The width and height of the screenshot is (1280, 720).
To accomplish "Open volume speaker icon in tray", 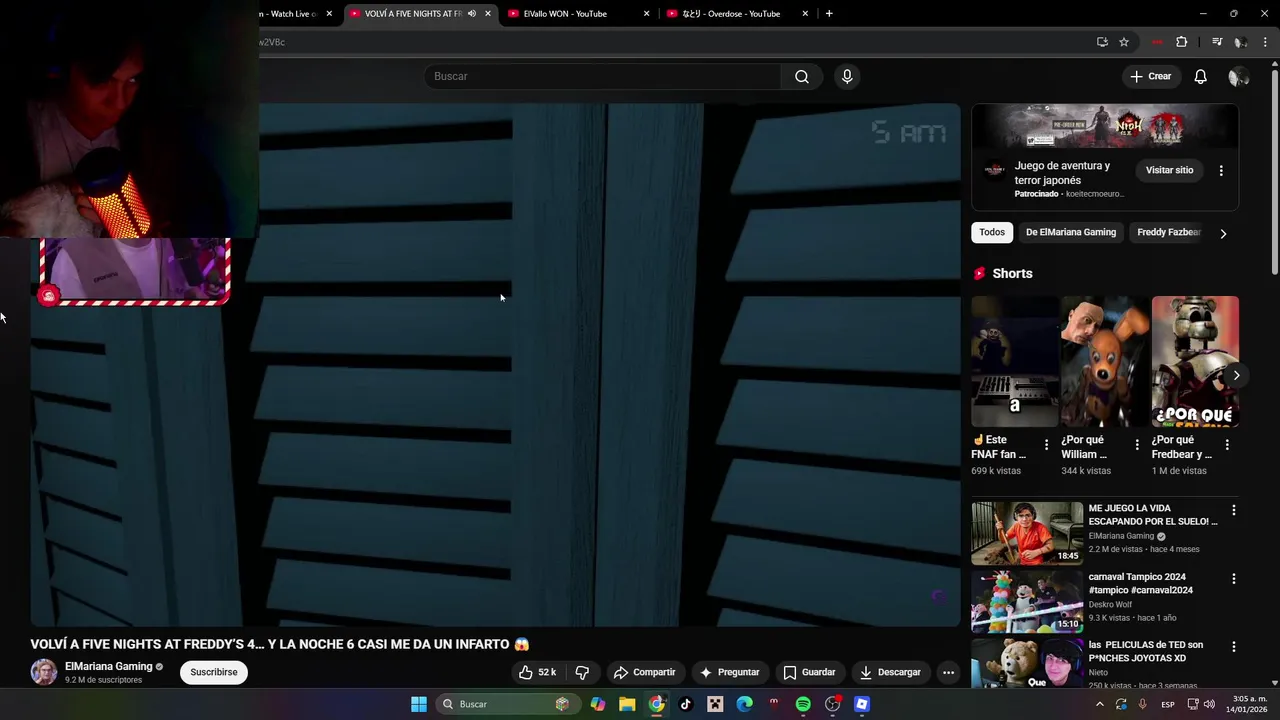I will point(1209,704).
